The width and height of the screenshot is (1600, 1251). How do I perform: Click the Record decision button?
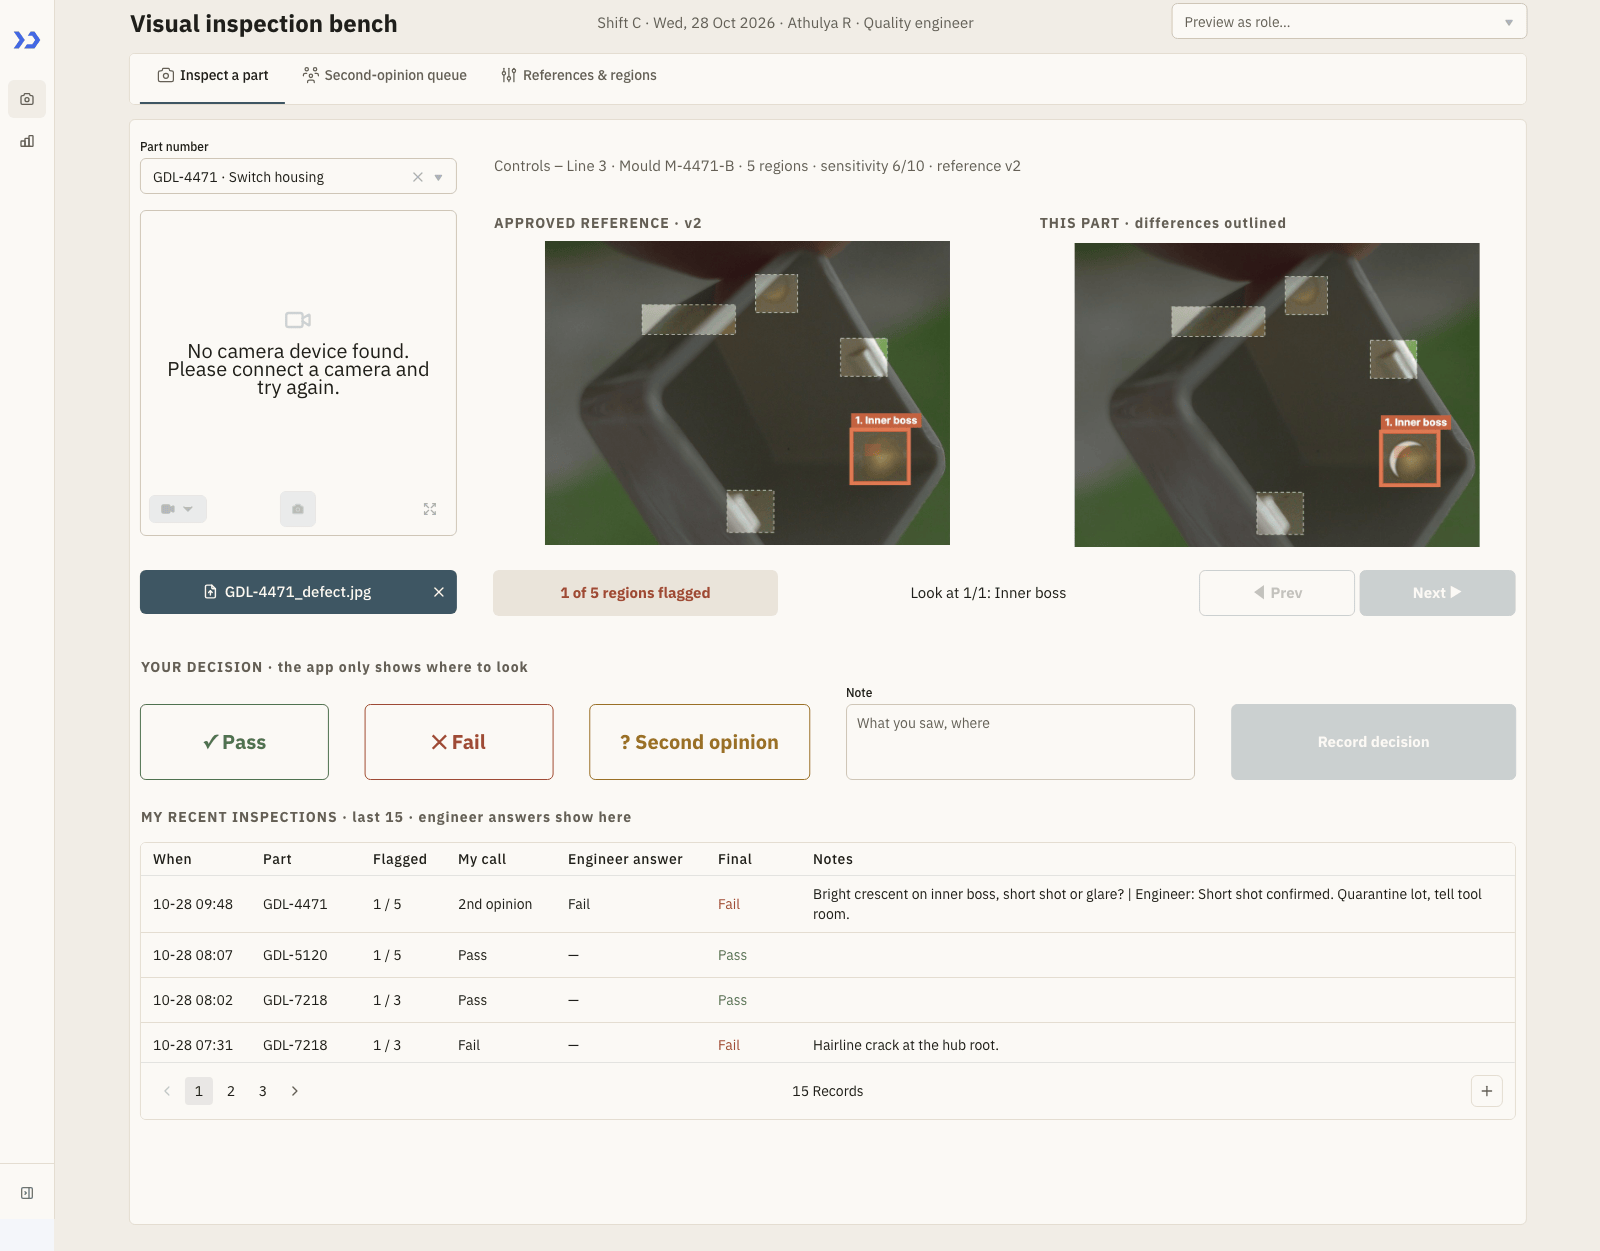[1373, 742]
